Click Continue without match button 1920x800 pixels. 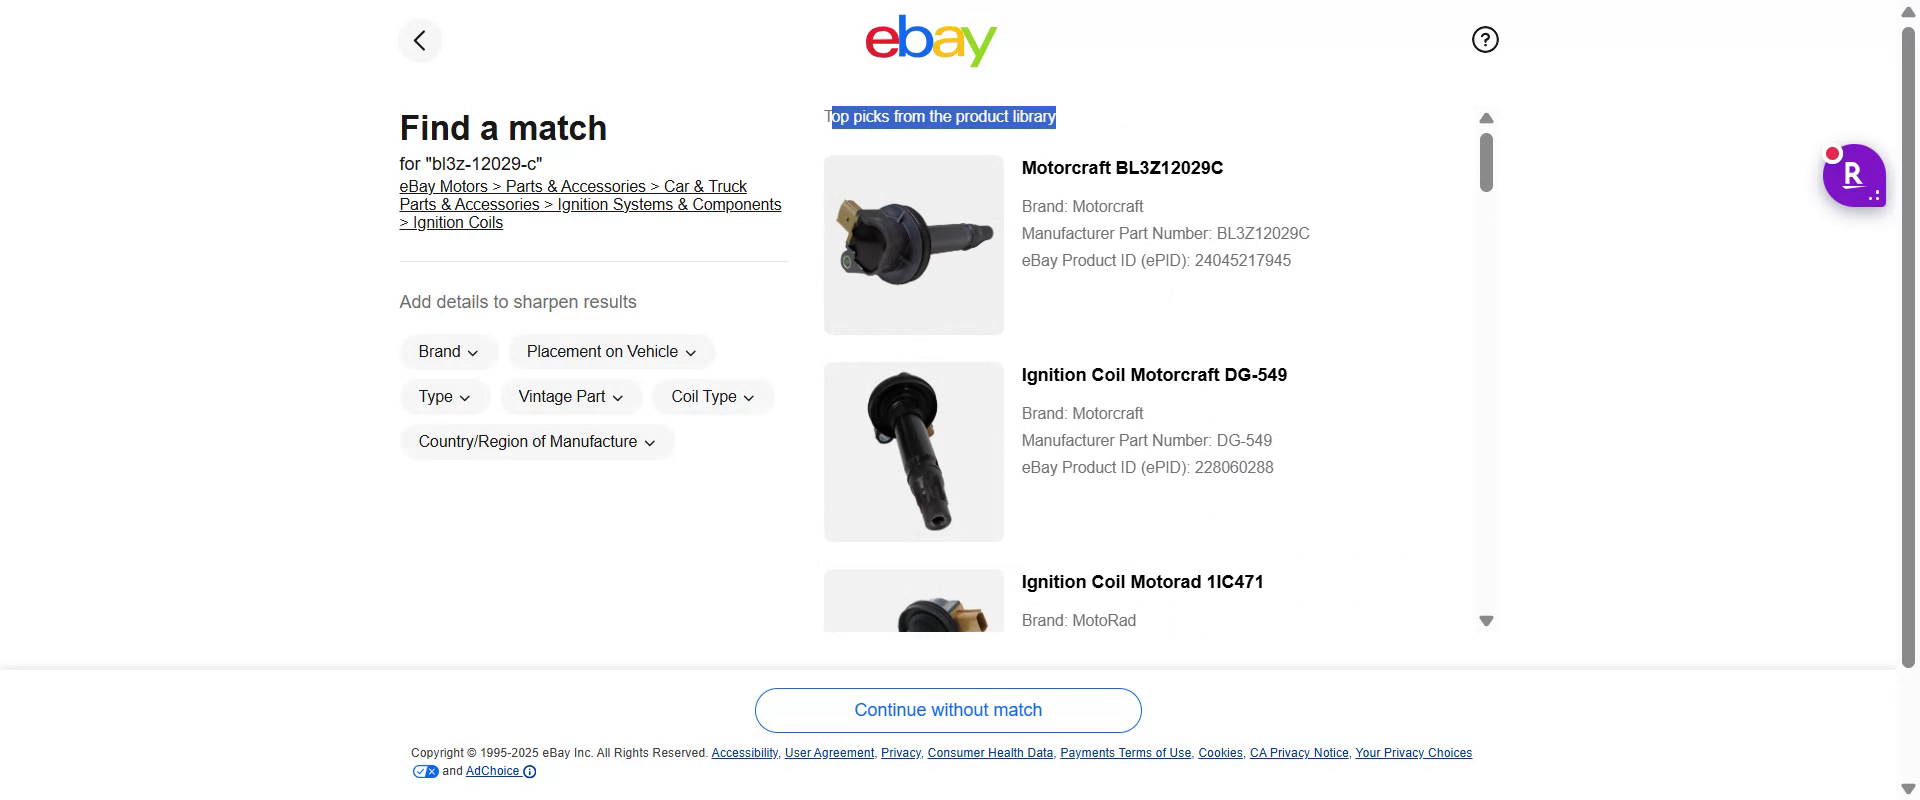(x=948, y=710)
